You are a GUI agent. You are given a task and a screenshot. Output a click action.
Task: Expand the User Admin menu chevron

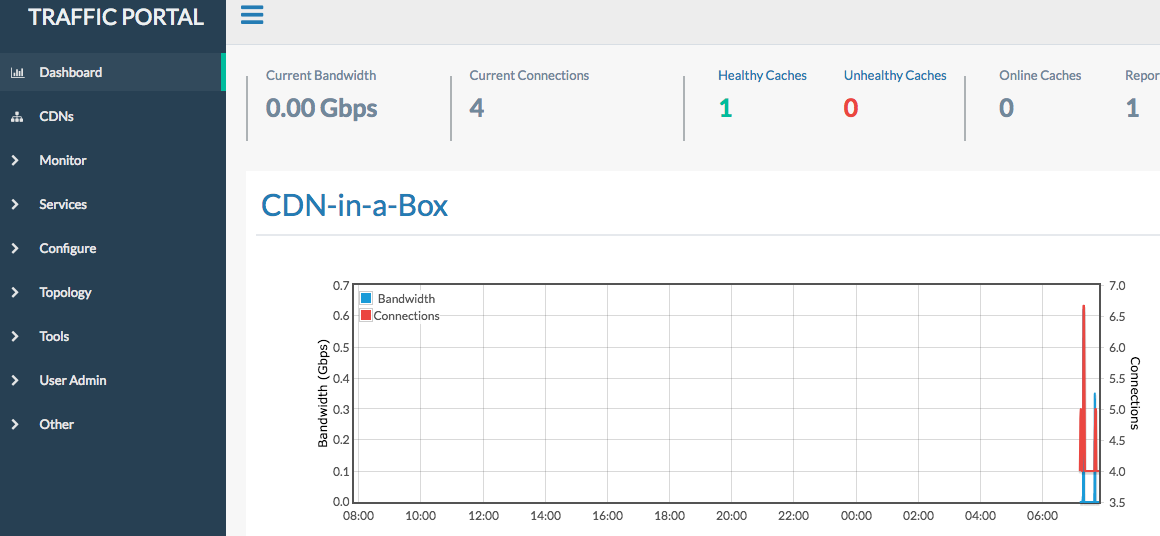tap(16, 381)
